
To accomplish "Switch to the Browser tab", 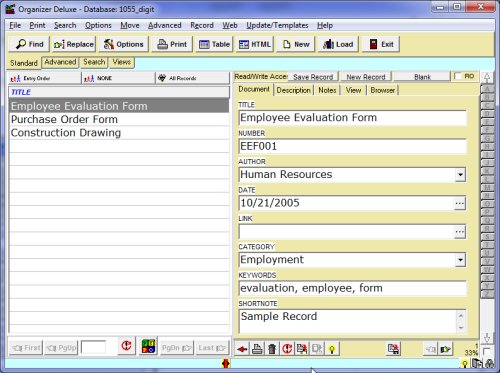I will pos(383,90).
